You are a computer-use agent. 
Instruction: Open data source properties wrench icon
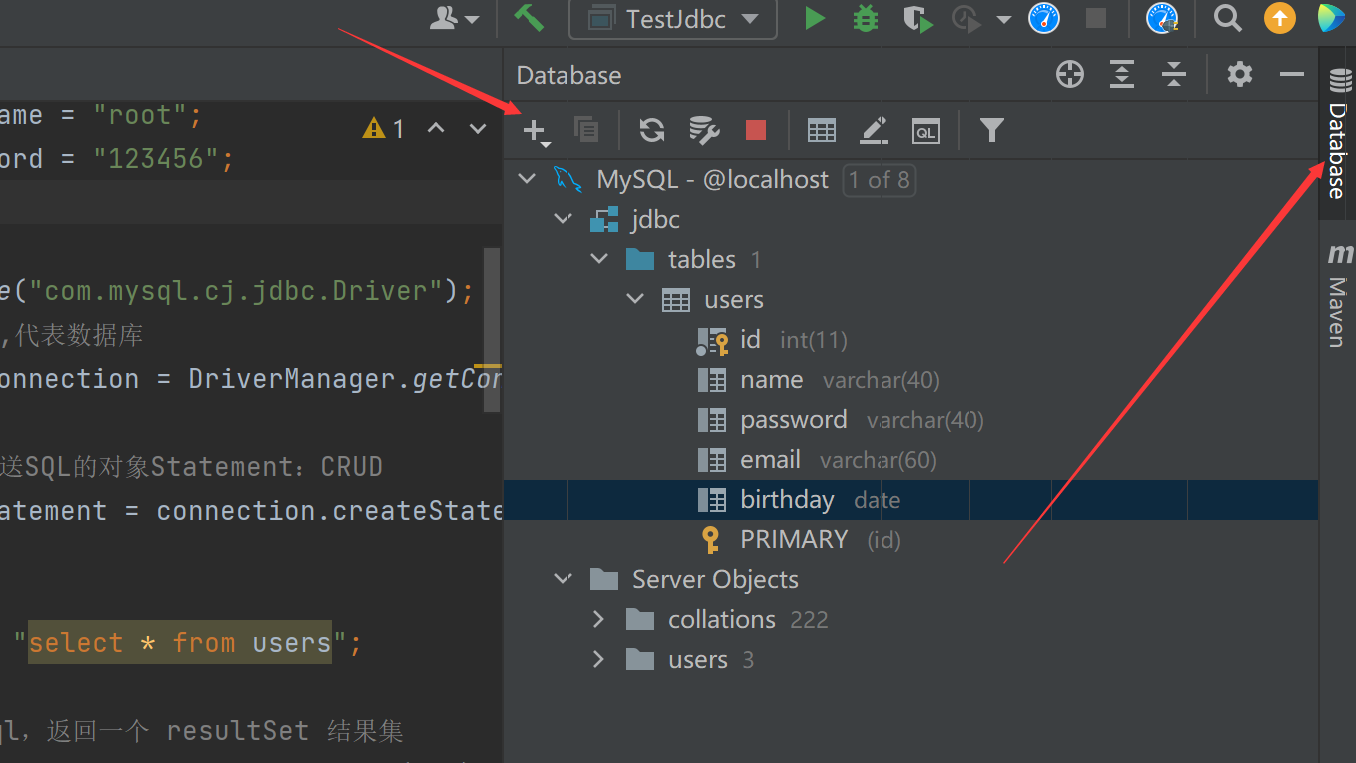pyautogui.click(x=704, y=129)
